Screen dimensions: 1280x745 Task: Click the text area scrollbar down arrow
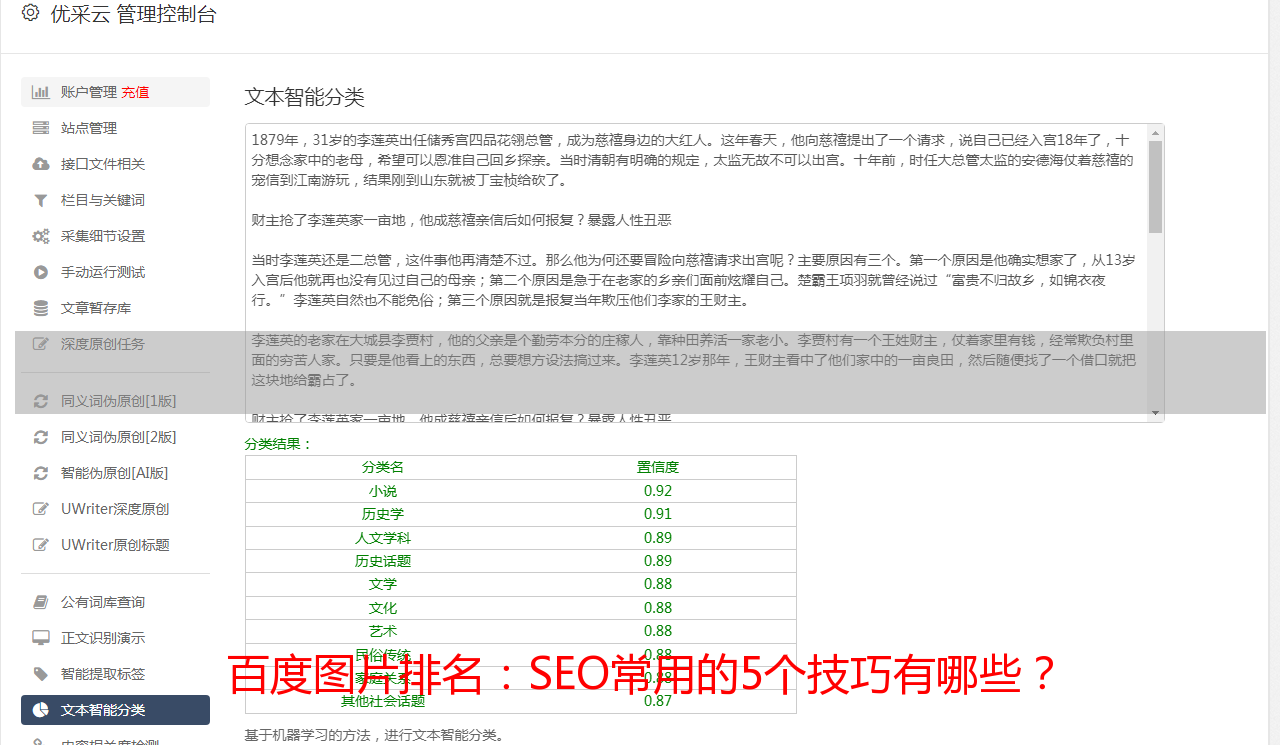tap(1156, 414)
